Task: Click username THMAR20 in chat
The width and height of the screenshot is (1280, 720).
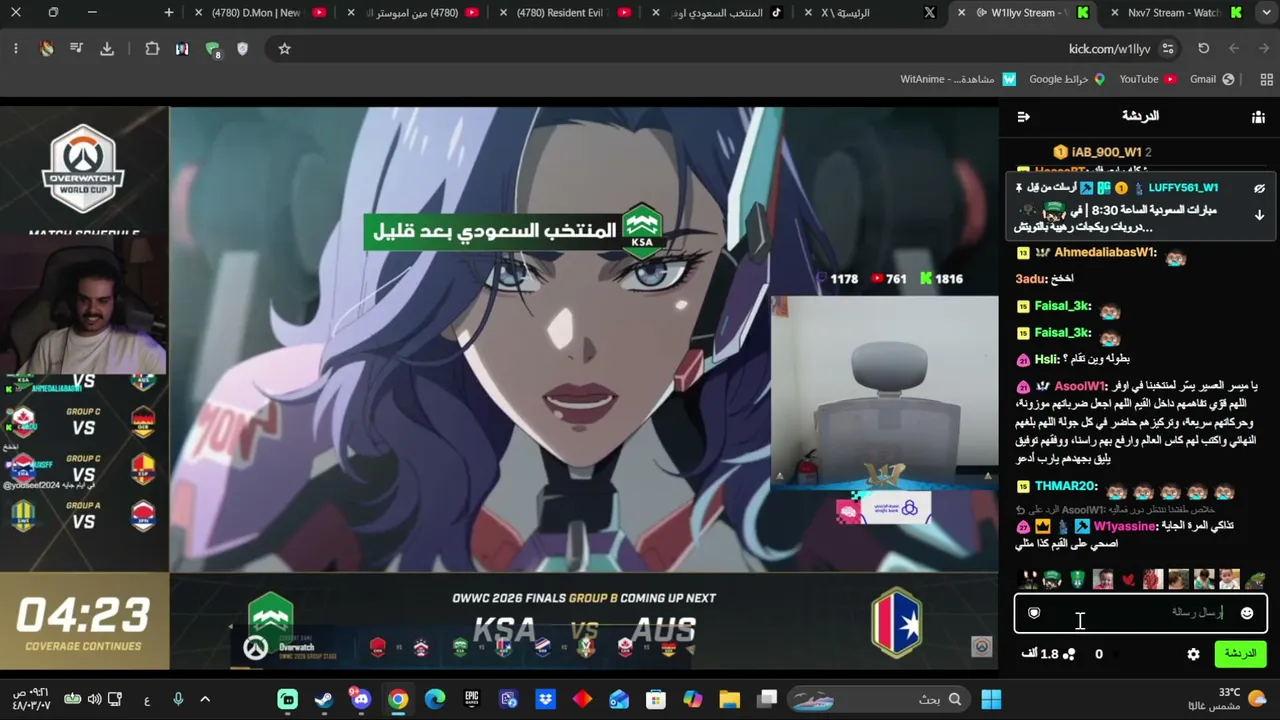Action: coord(1066,487)
